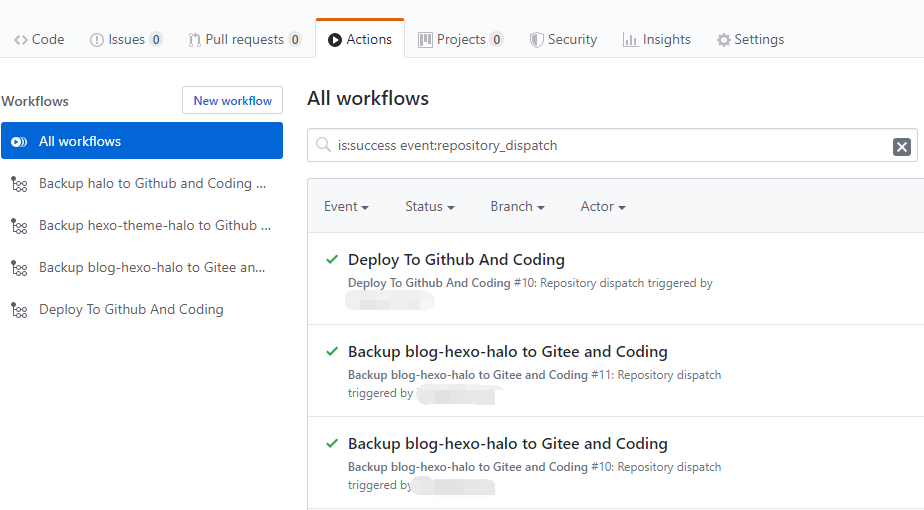
Task: Click the workflow filter search field
Action: click(612, 145)
